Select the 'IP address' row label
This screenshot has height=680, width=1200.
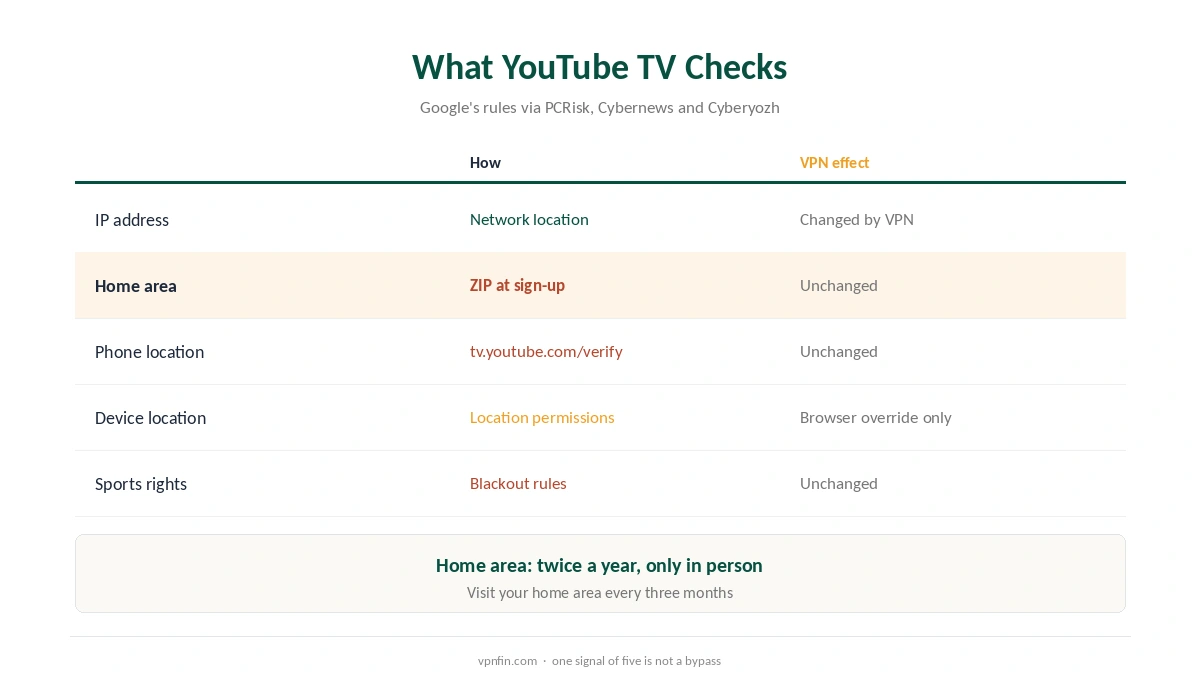[132, 220]
